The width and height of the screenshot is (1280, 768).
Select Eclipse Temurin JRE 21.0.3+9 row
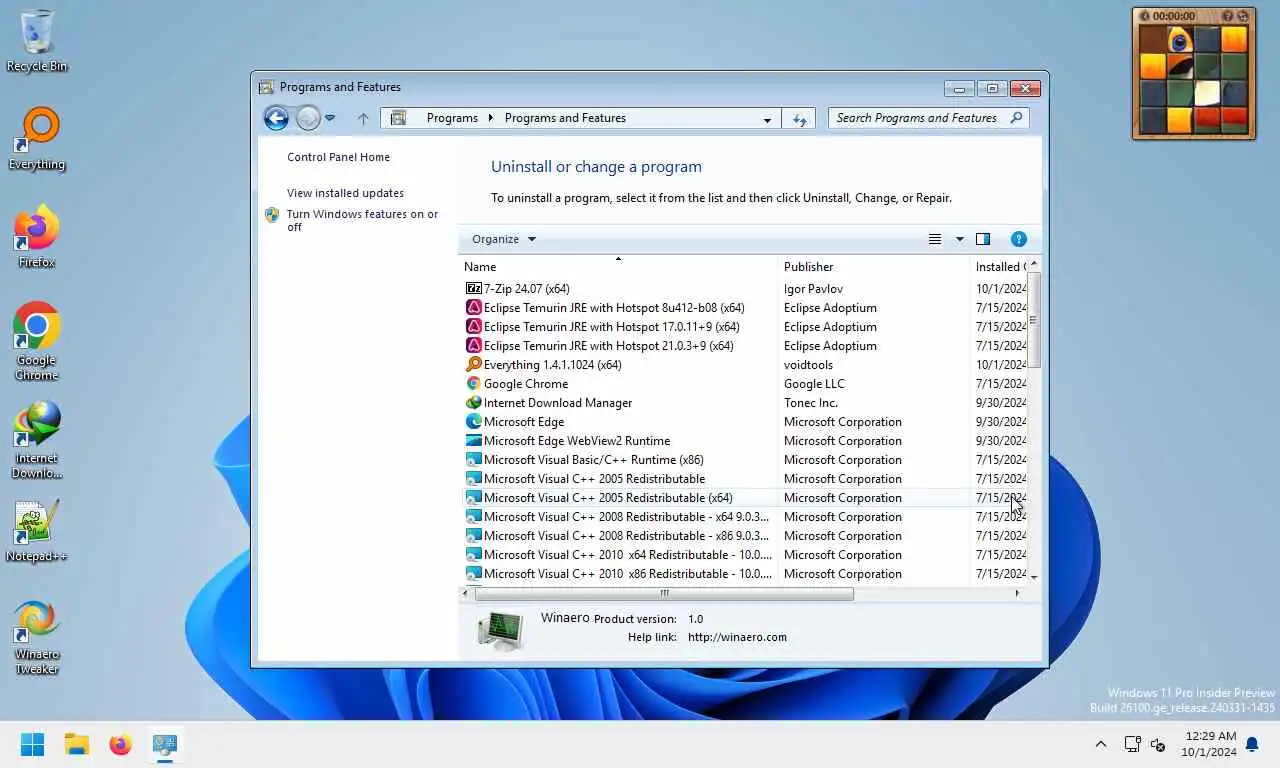tap(744, 346)
